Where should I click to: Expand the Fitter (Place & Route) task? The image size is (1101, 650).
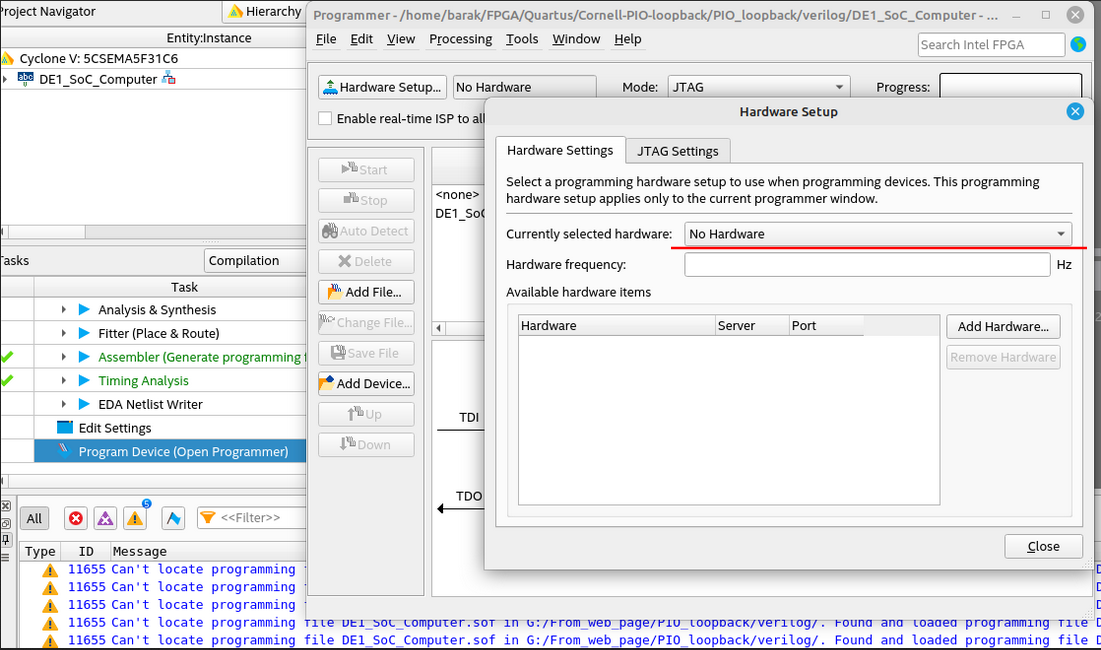64,333
